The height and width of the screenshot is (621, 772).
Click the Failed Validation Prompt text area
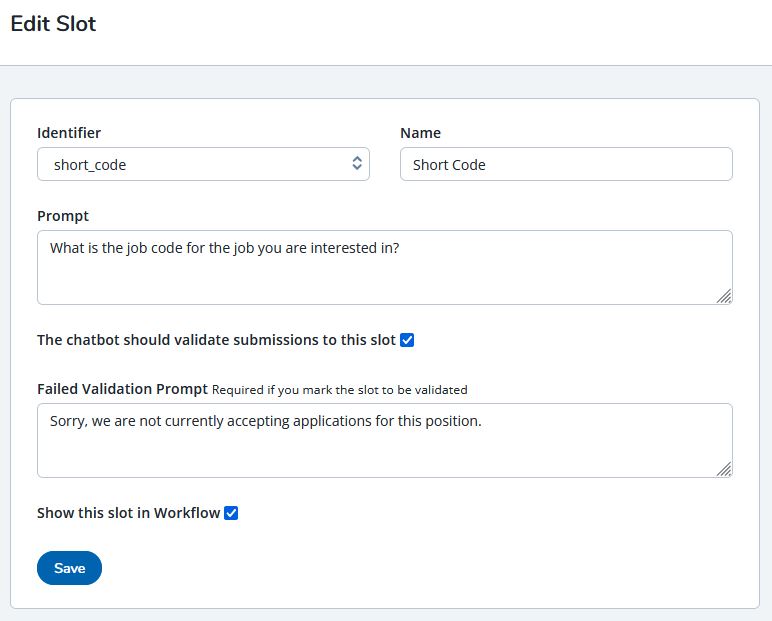pyautogui.click(x=385, y=440)
